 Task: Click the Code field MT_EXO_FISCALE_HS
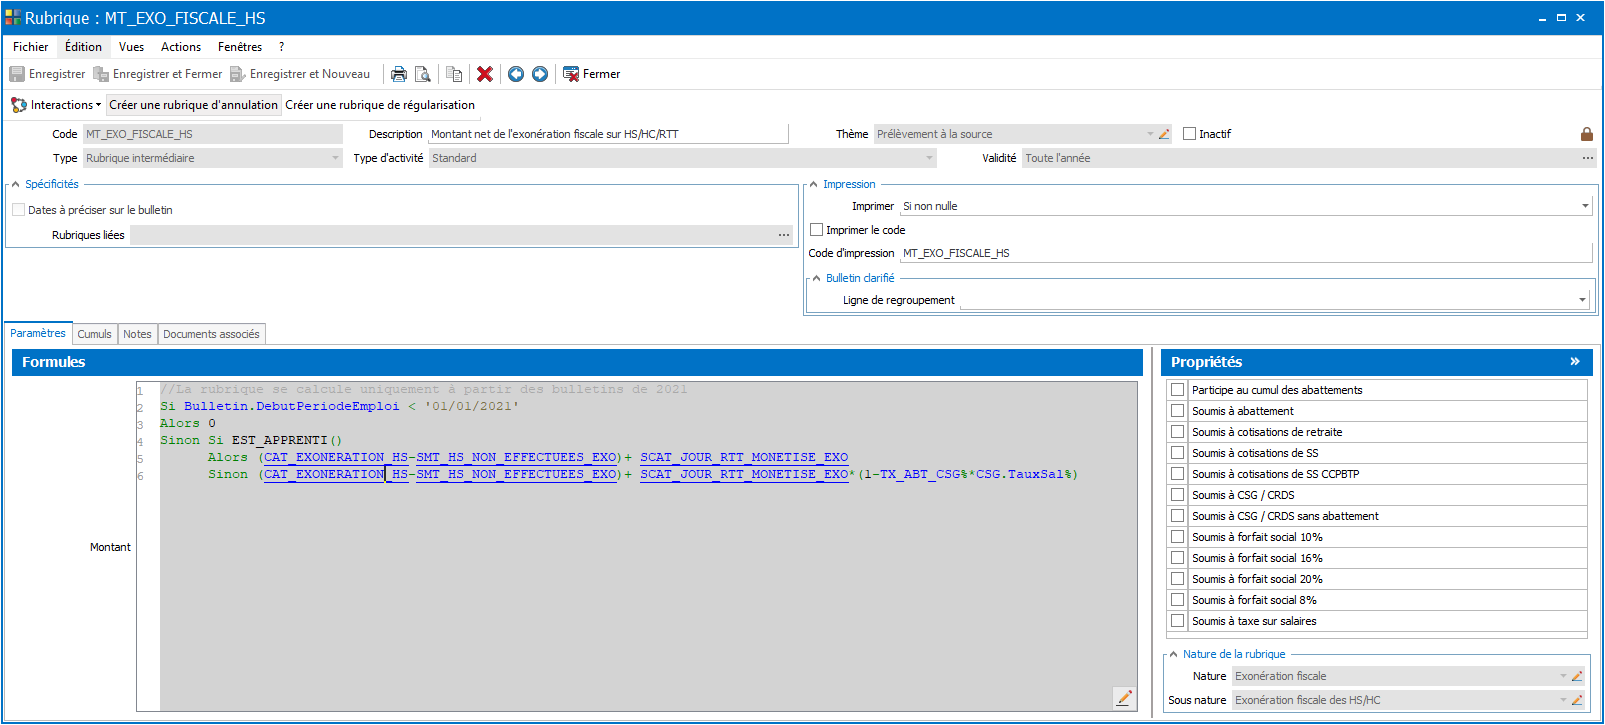212,134
